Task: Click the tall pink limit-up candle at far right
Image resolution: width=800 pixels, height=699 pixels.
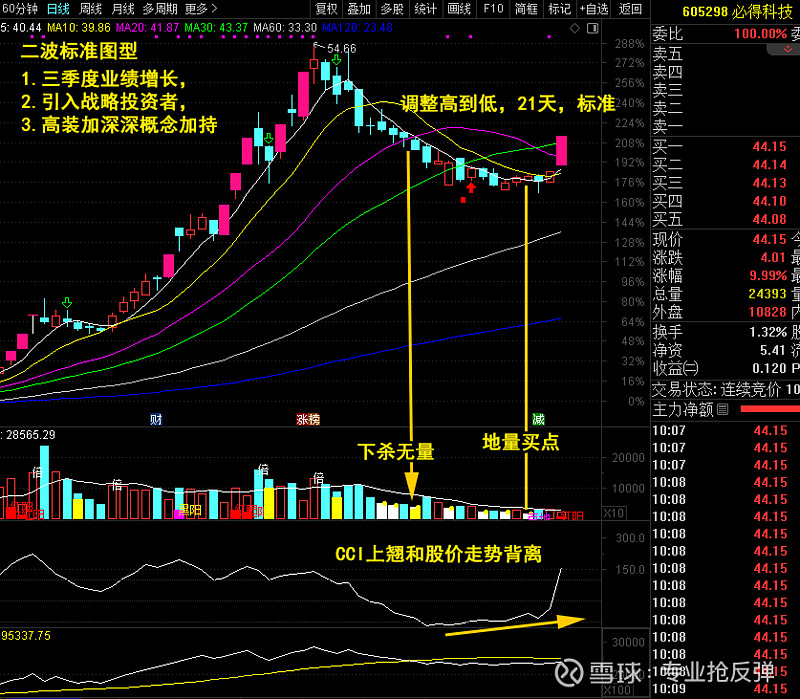Action: (561, 151)
